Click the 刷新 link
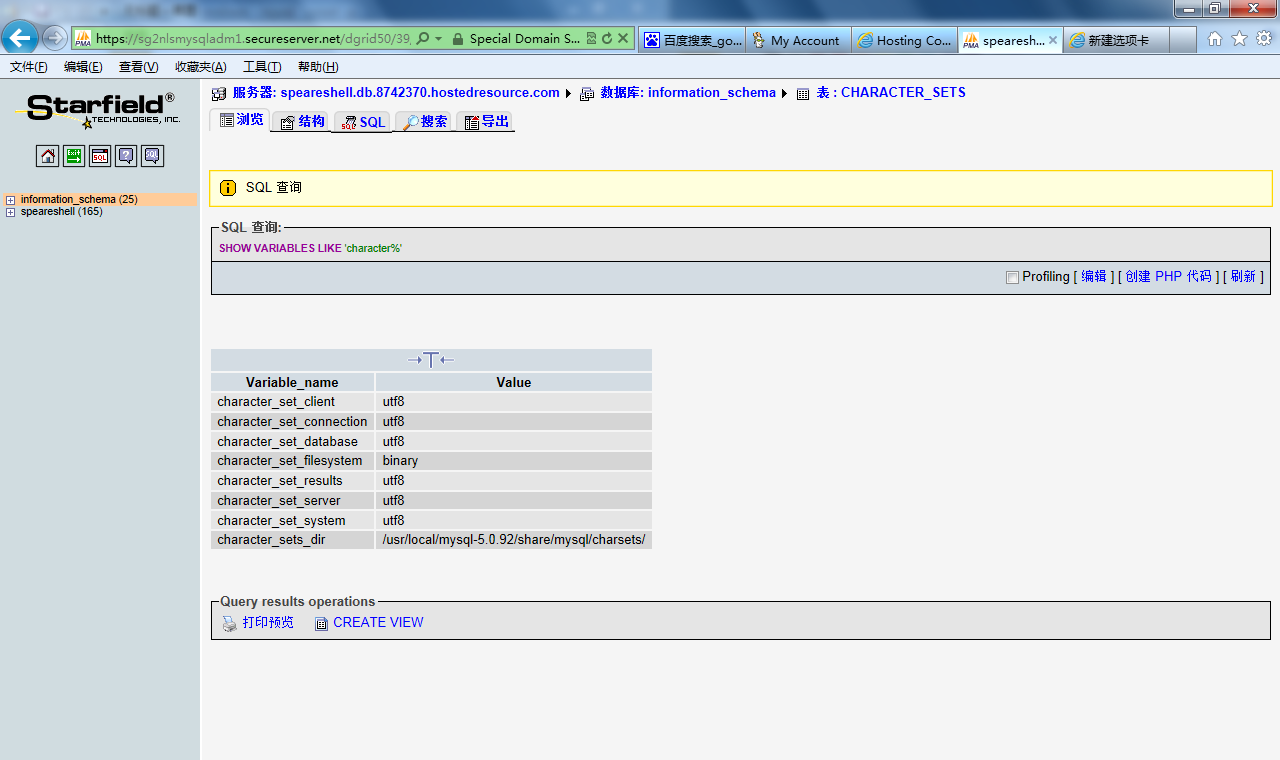 tap(1243, 277)
